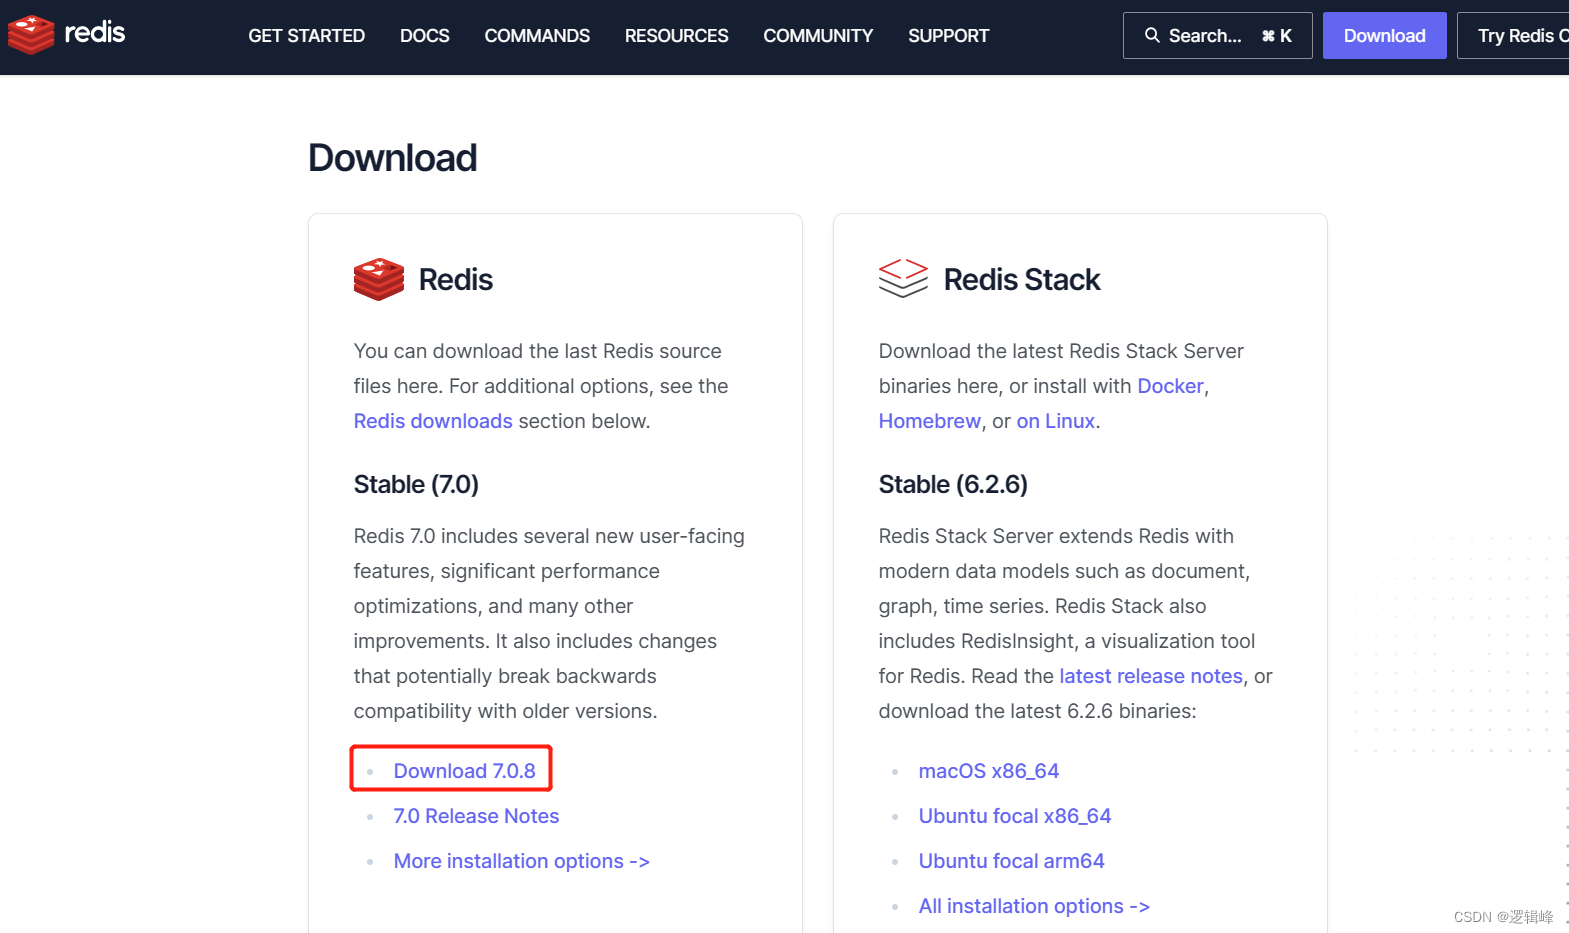Download the Ubuntu focal x86_64 binary
This screenshot has height=933, width=1569.
[1015, 816]
